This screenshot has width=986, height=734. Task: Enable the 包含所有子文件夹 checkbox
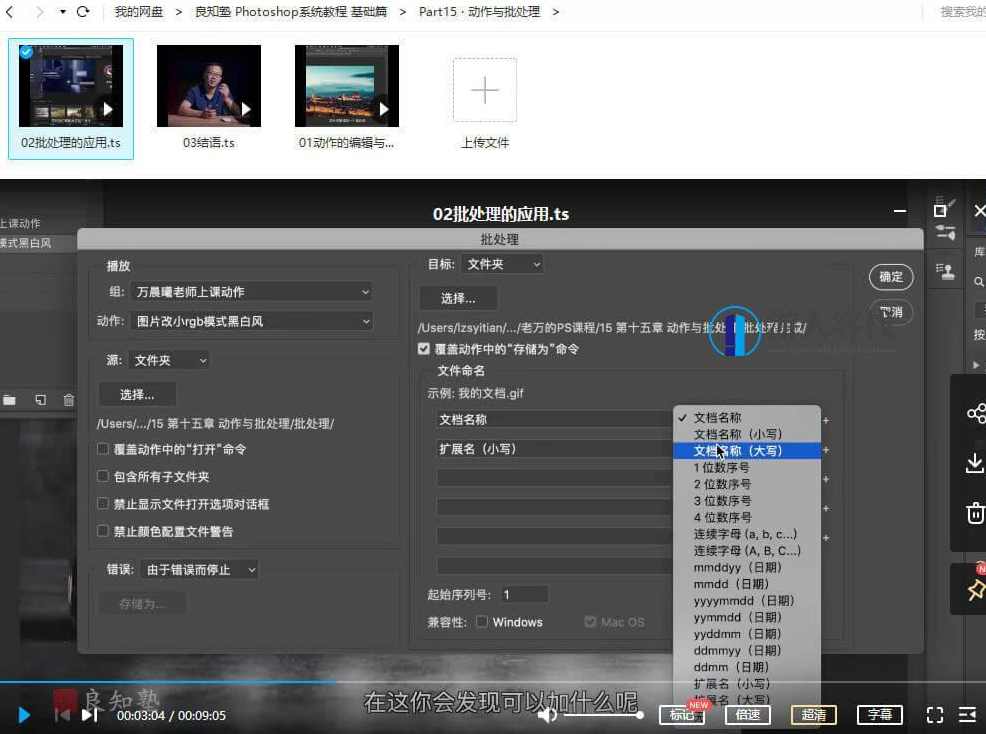coord(102,477)
